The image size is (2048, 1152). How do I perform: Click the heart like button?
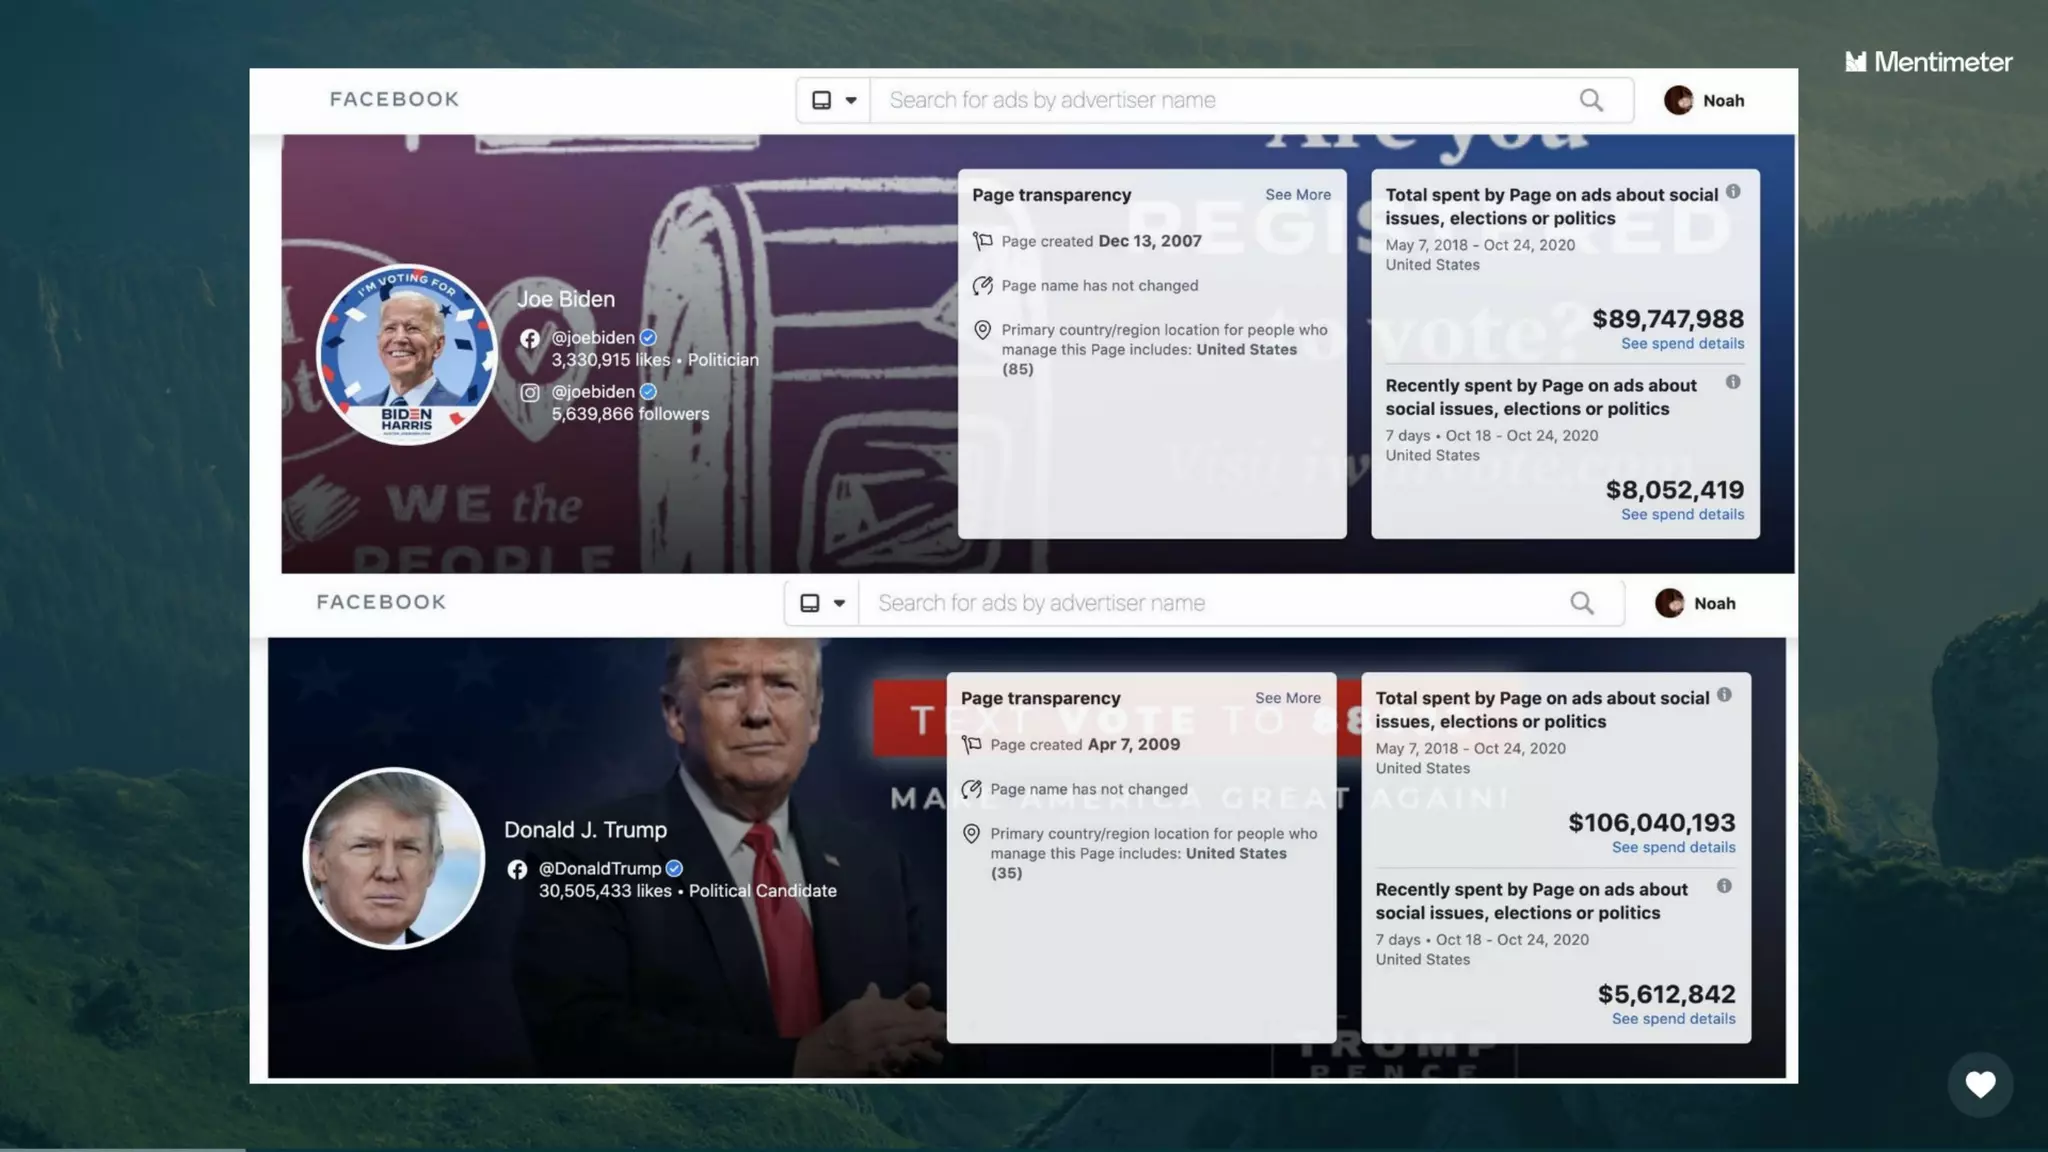click(1980, 1085)
